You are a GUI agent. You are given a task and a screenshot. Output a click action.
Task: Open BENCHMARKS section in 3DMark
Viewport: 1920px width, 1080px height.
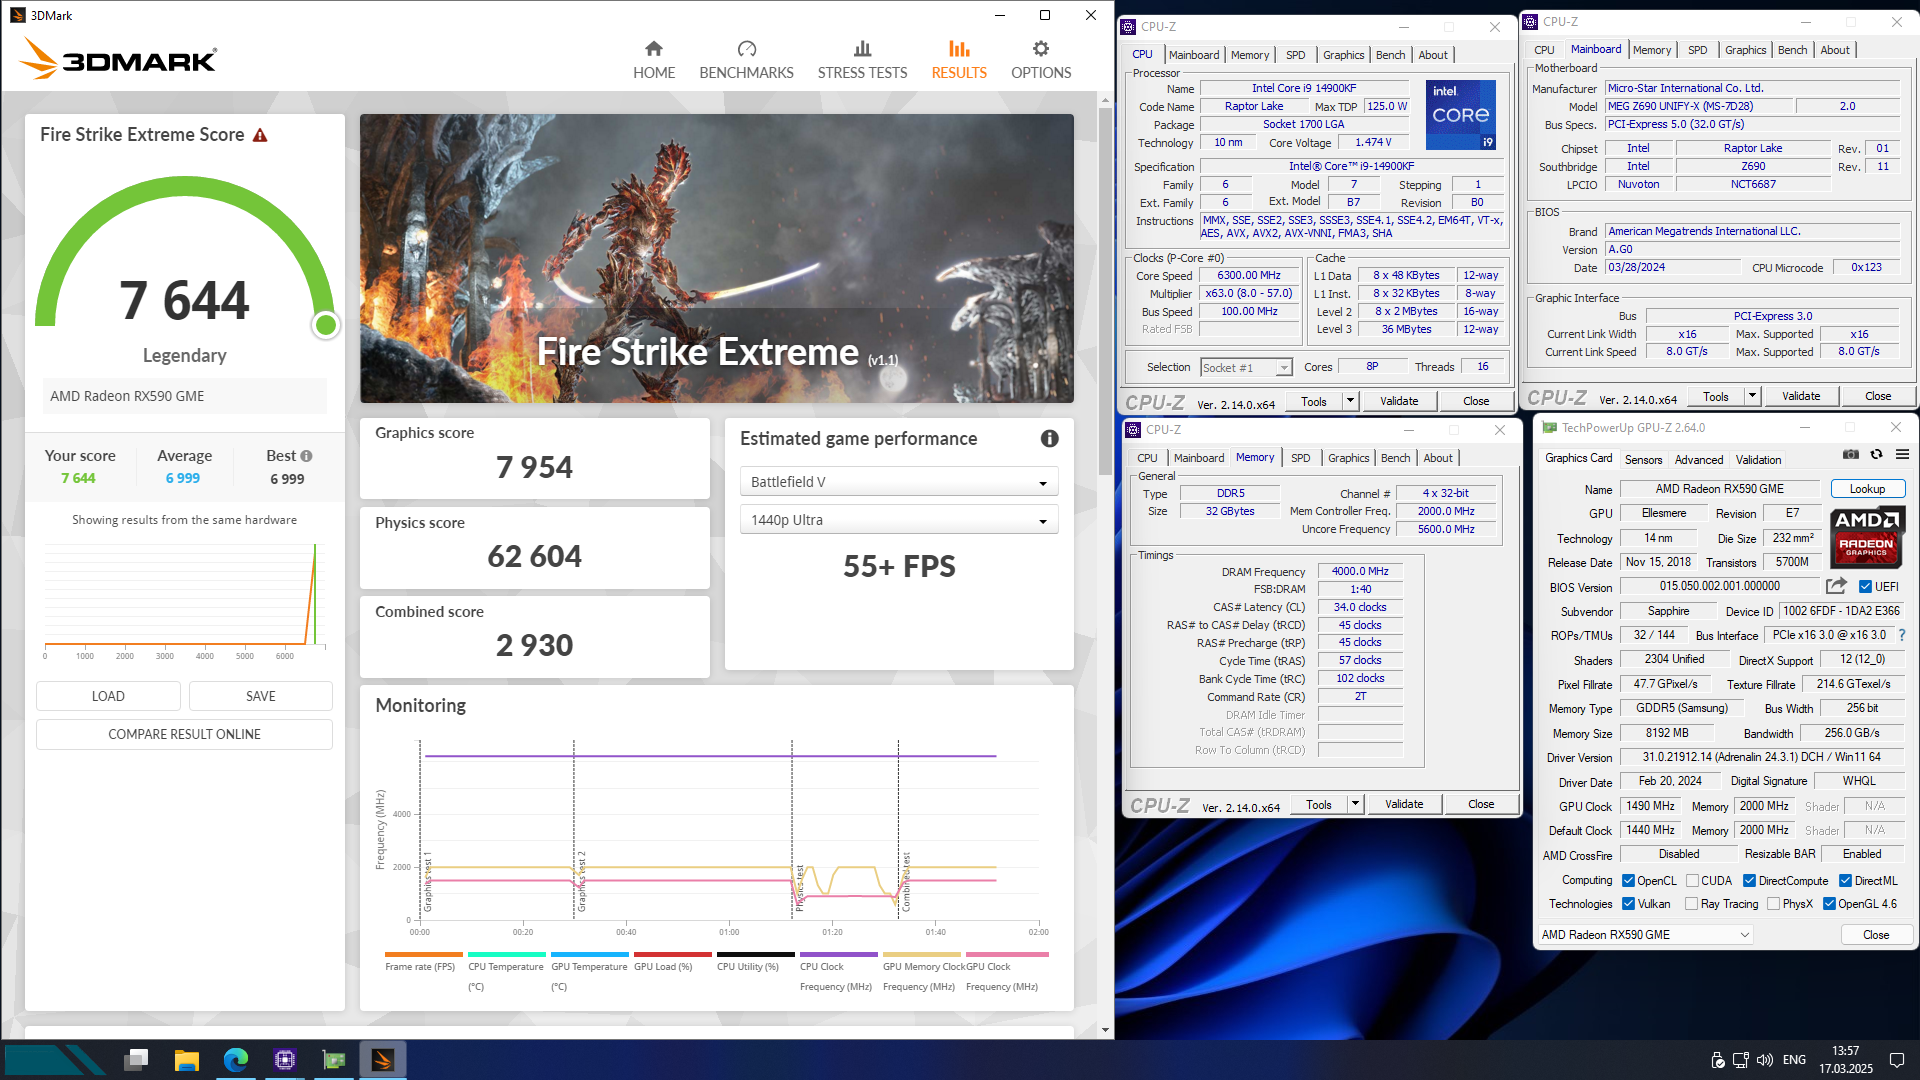click(746, 60)
